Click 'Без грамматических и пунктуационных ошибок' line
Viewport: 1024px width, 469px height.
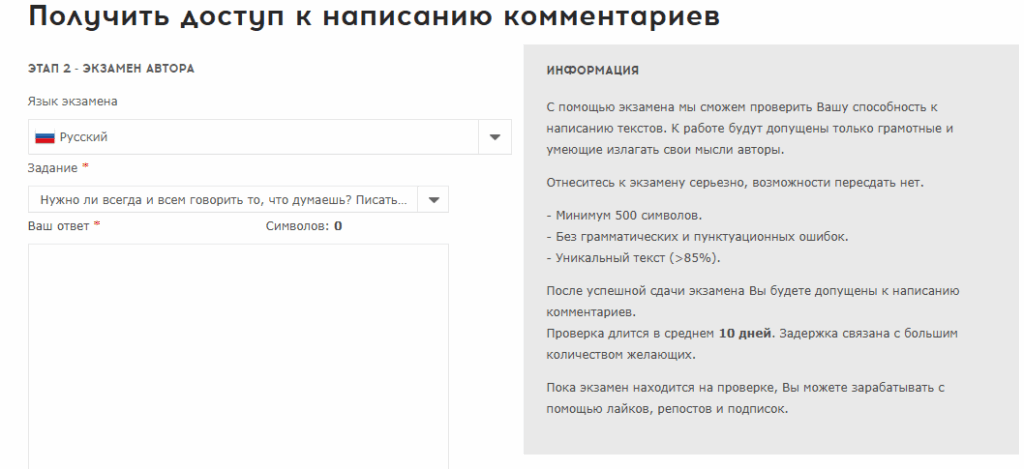[697, 237]
